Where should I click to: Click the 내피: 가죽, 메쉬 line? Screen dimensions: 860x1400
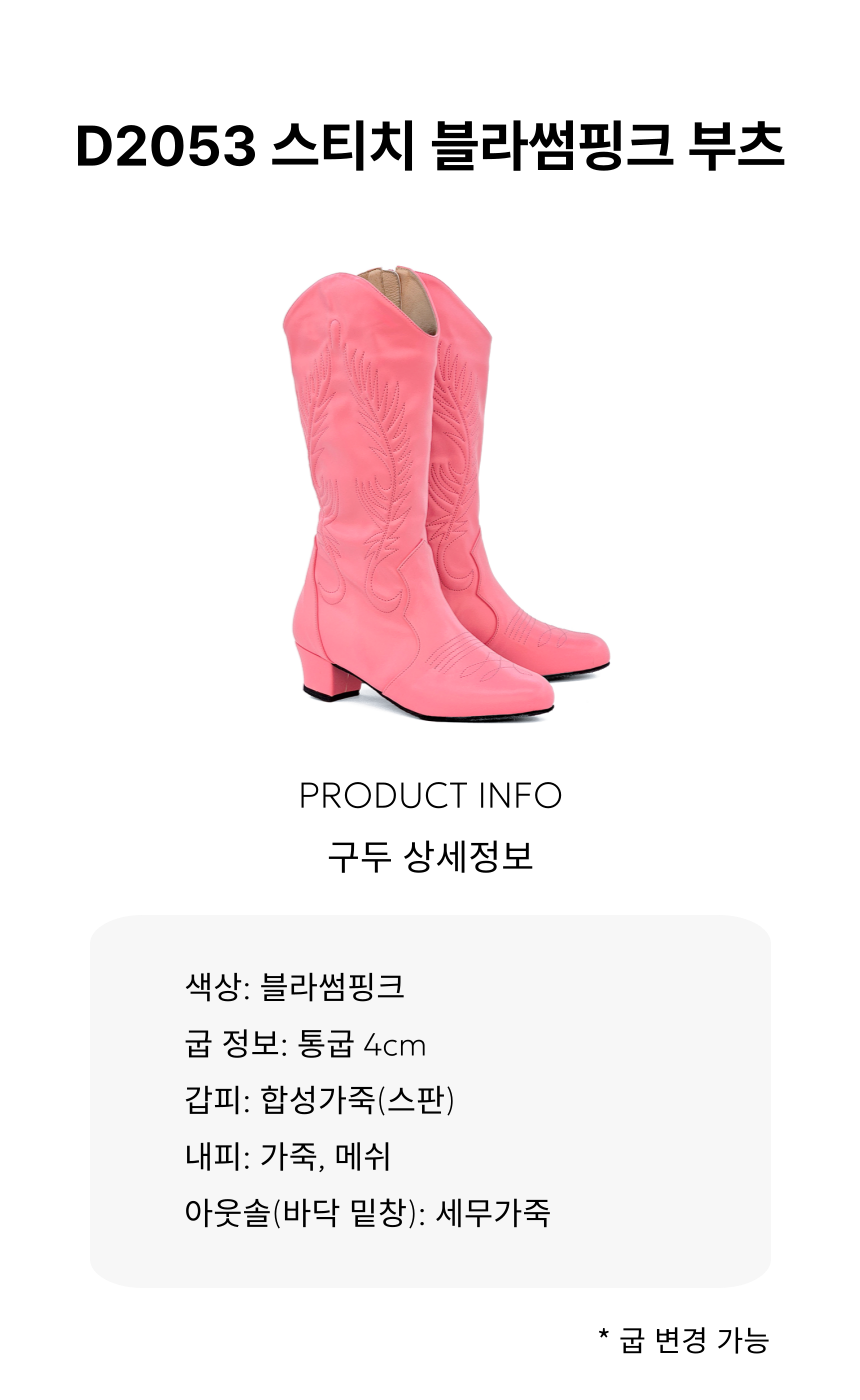coord(287,1157)
